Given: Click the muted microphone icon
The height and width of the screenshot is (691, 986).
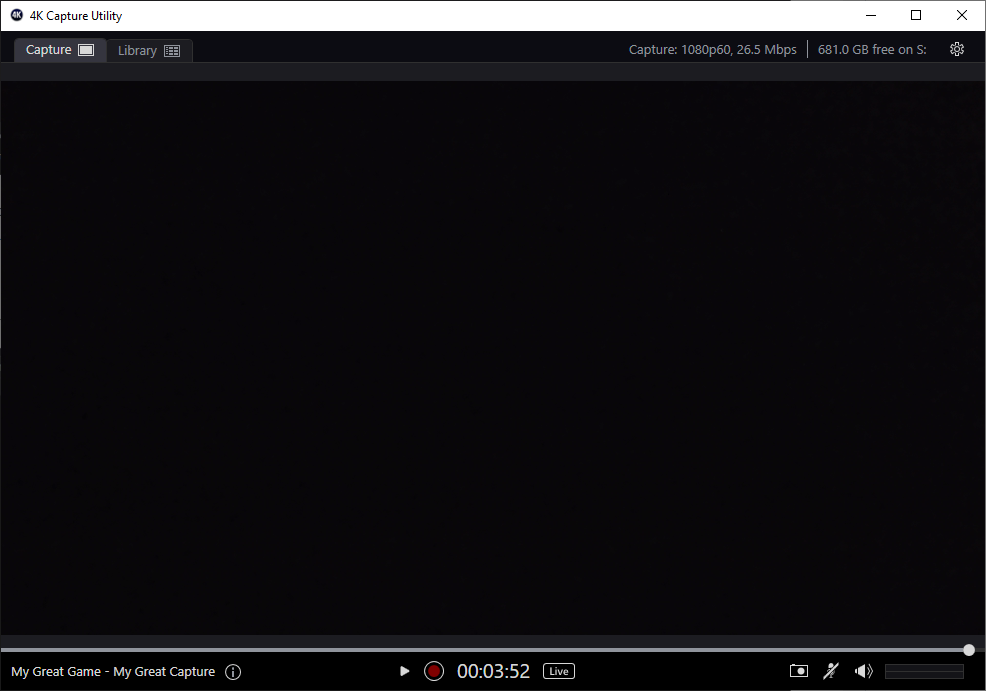Looking at the screenshot, I should tap(831, 671).
